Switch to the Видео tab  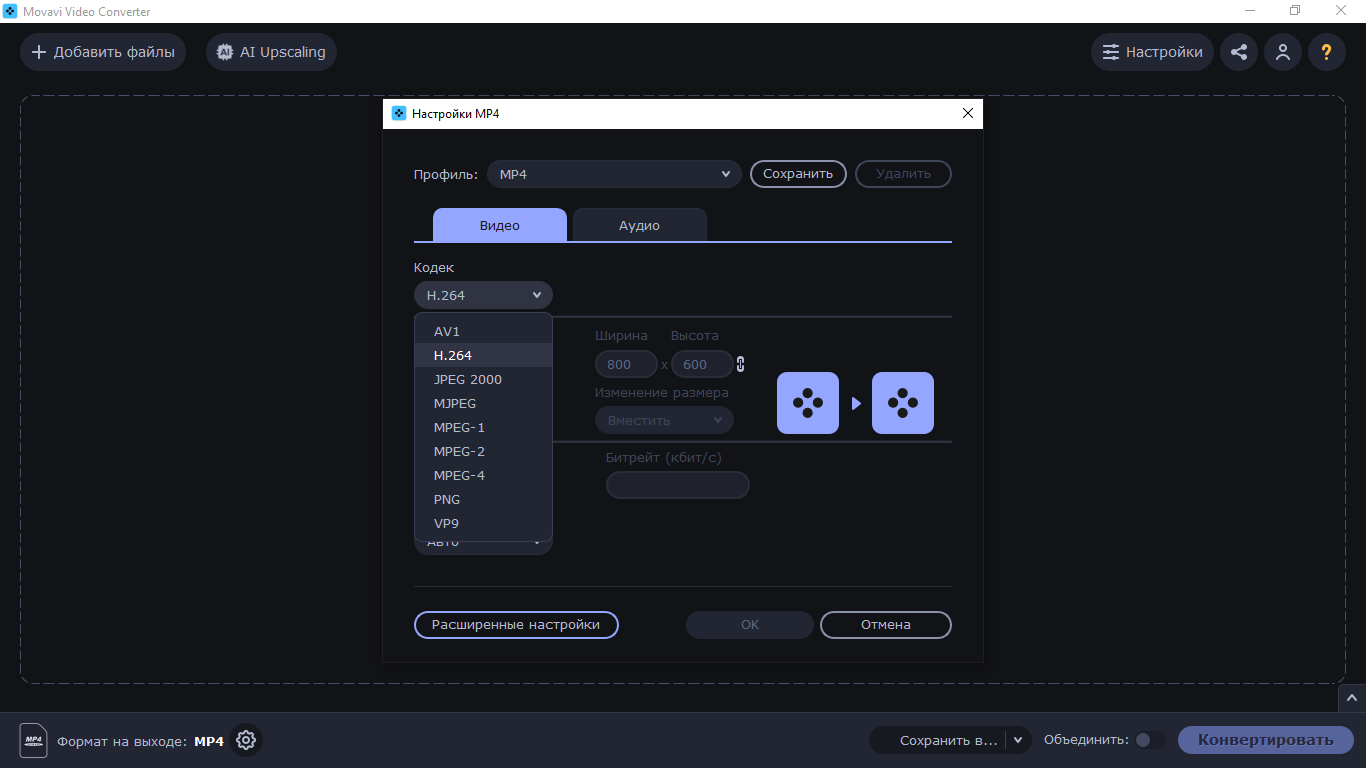pyautogui.click(x=499, y=225)
